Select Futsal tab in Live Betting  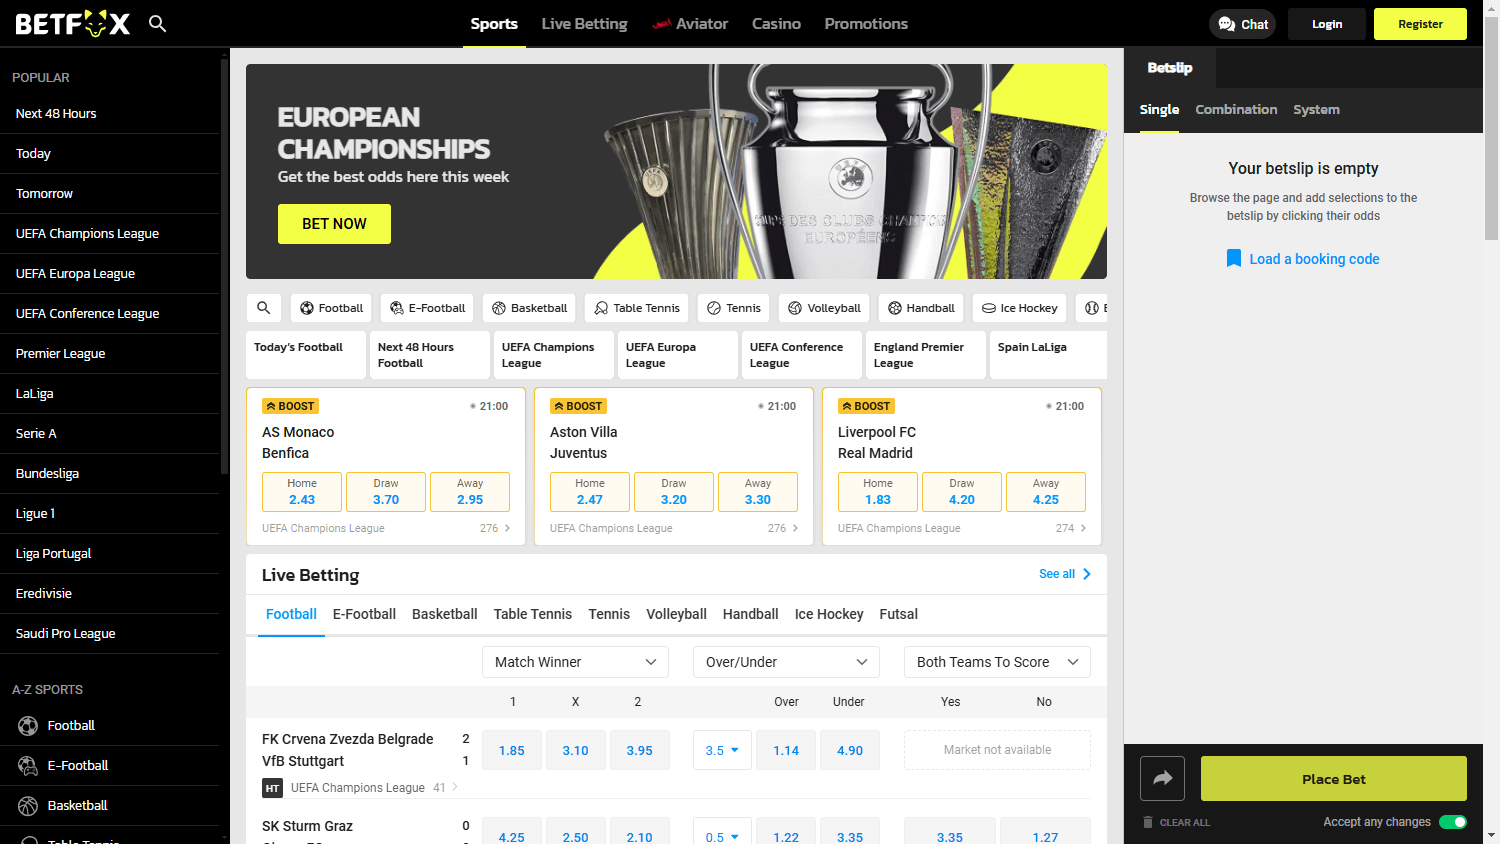click(x=898, y=614)
